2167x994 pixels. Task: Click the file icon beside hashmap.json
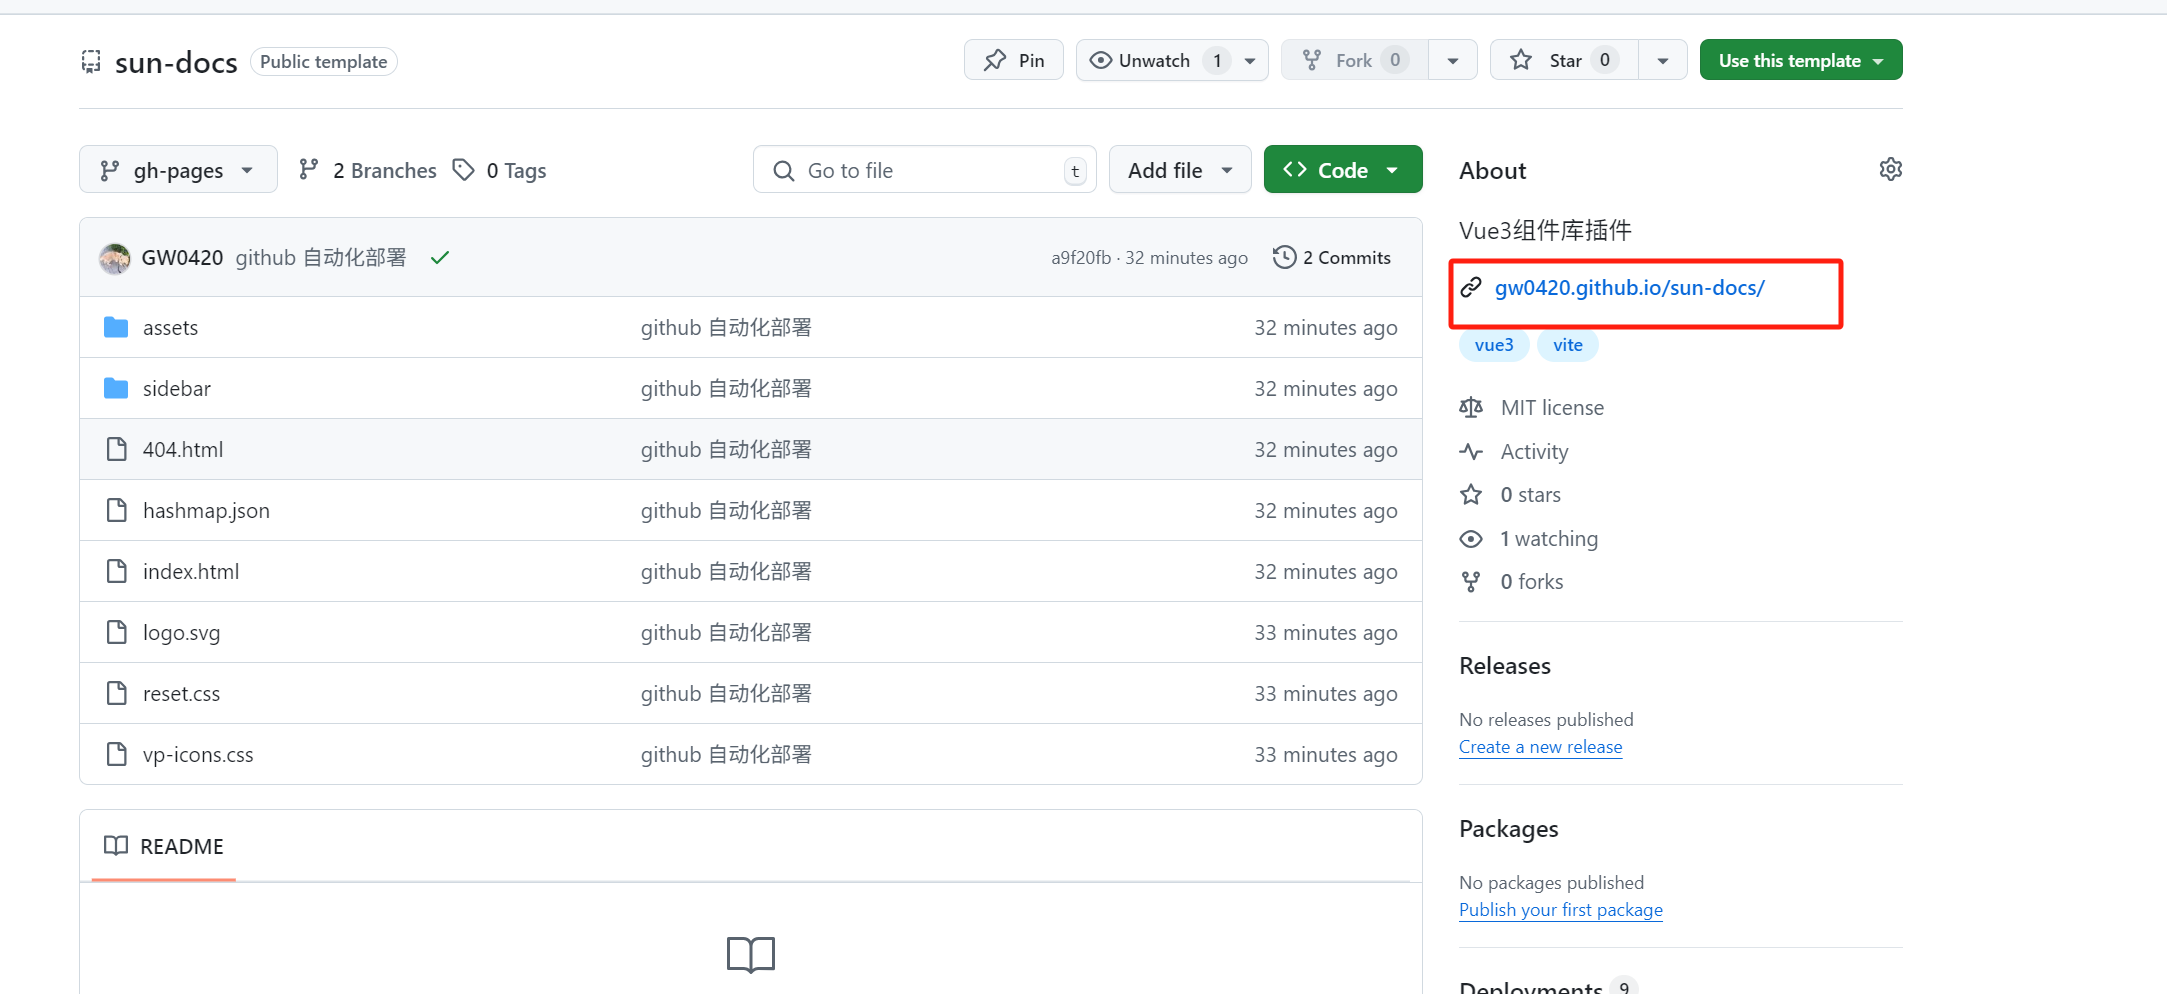[116, 510]
